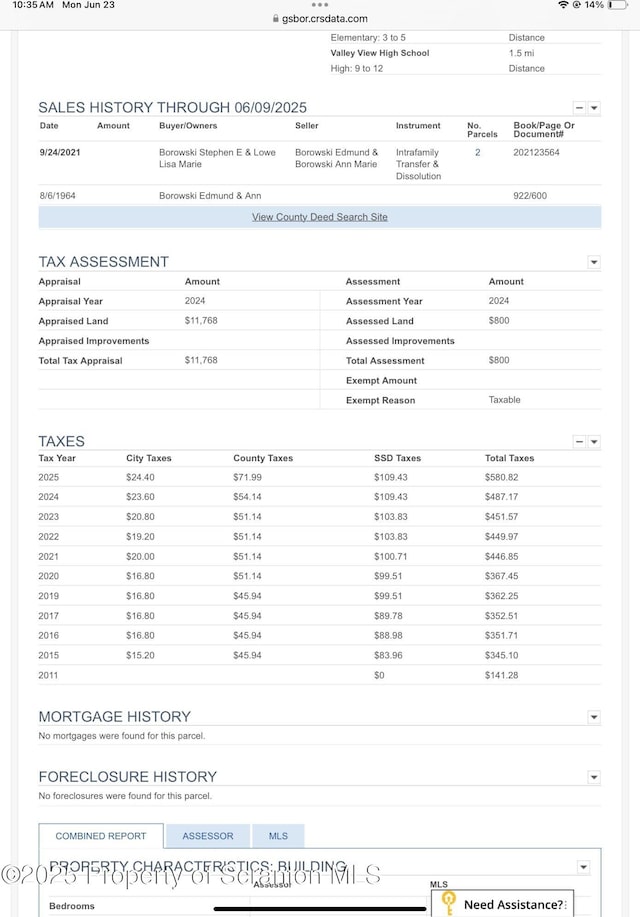Open the Need Assistance? help widget

(503, 904)
